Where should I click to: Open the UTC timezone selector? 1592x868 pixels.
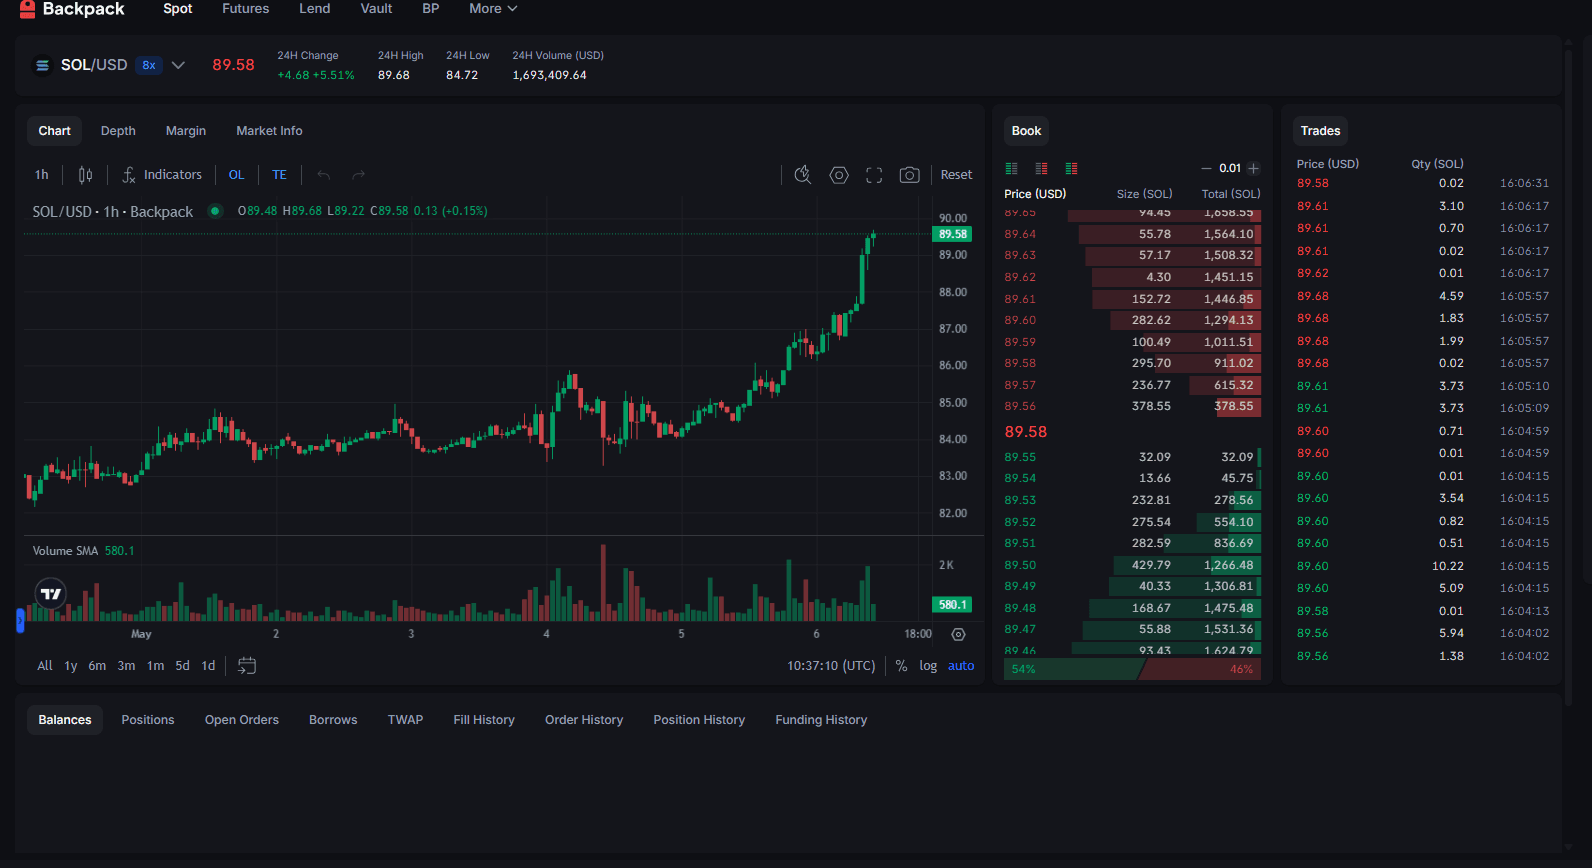click(x=831, y=666)
